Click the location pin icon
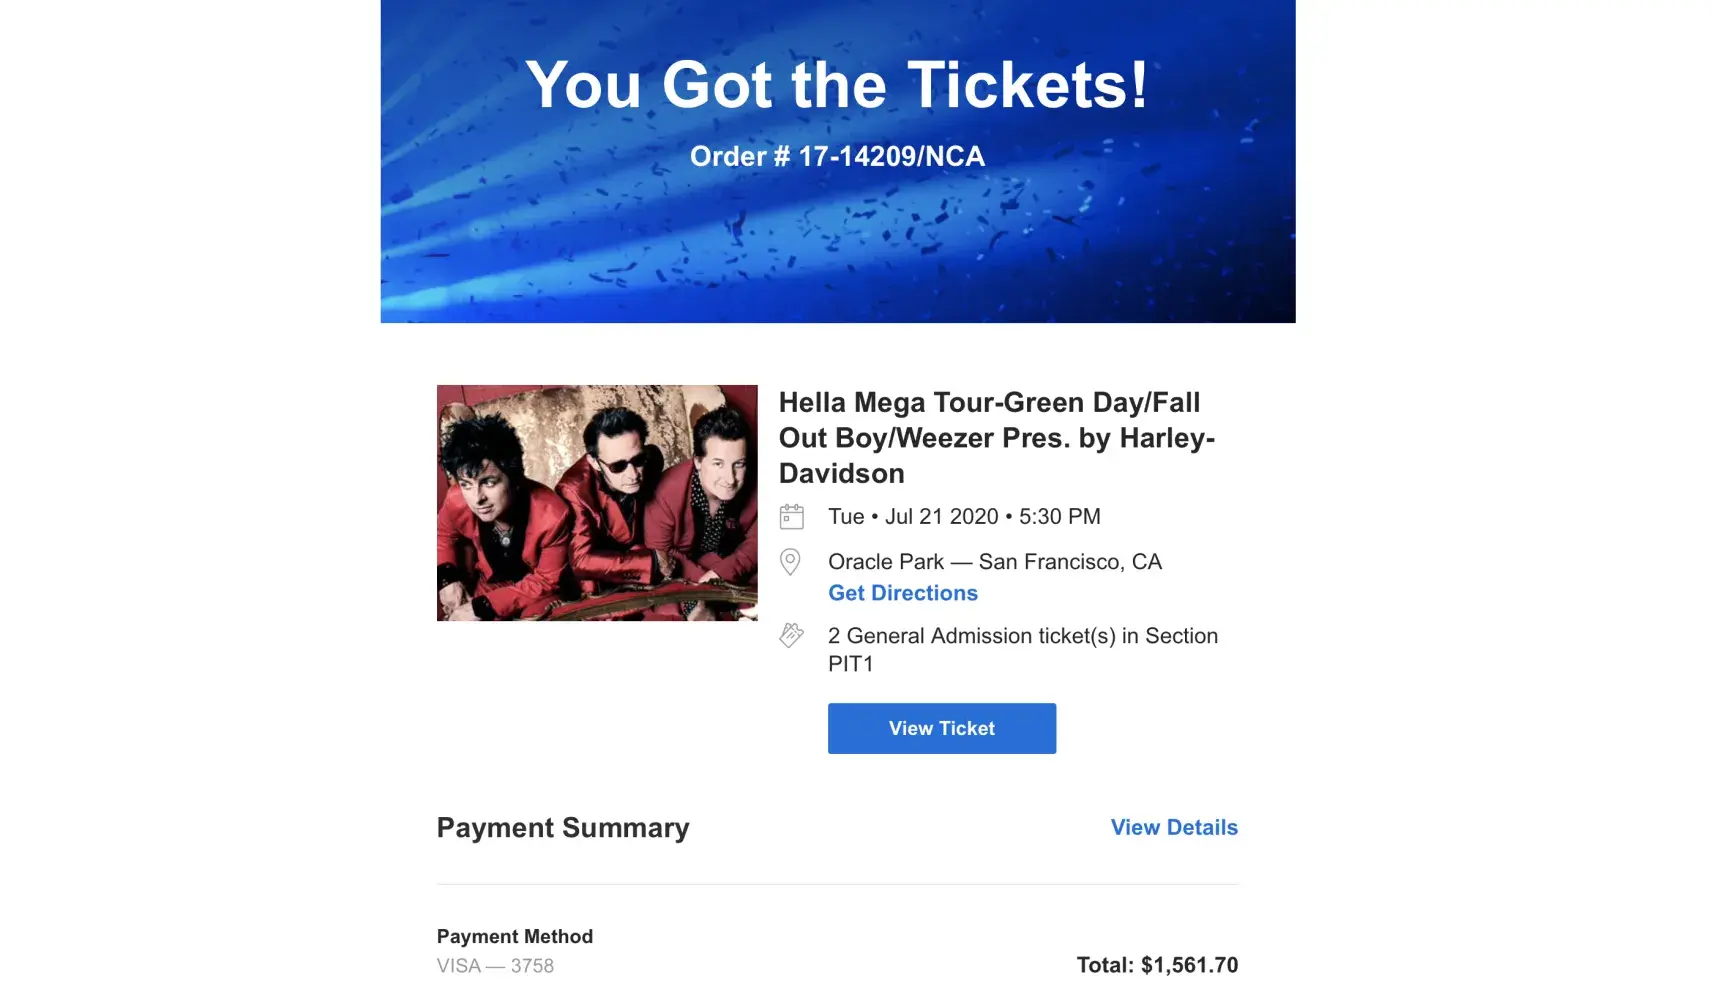The width and height of the screenshot is (1712, 1000). pyautogui.click(x=790, y=562)
